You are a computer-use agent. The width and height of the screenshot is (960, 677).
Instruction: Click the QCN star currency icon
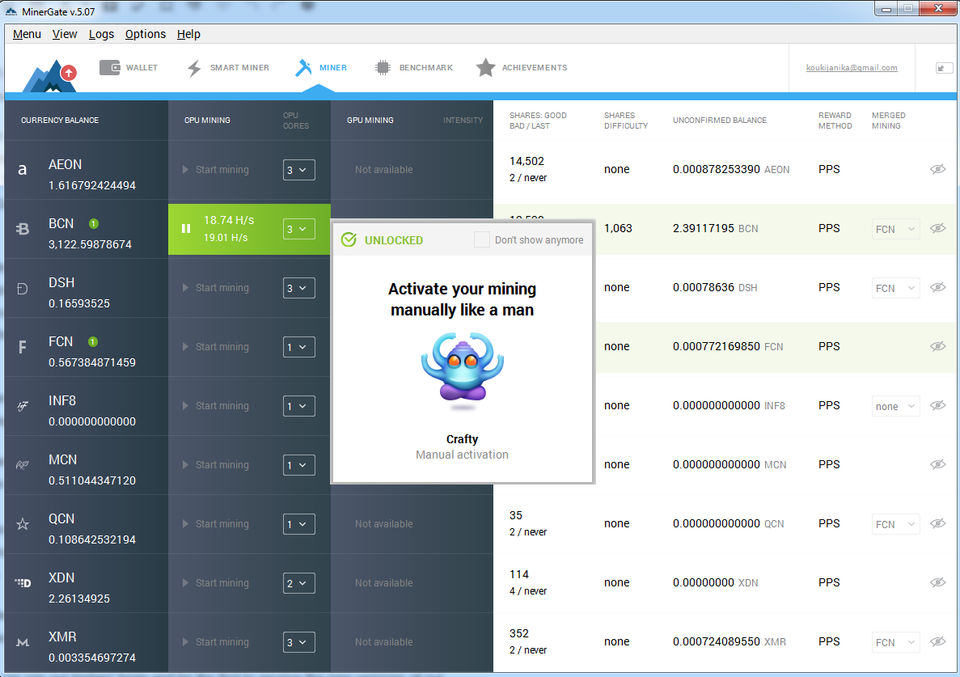(x=22, y=524)
